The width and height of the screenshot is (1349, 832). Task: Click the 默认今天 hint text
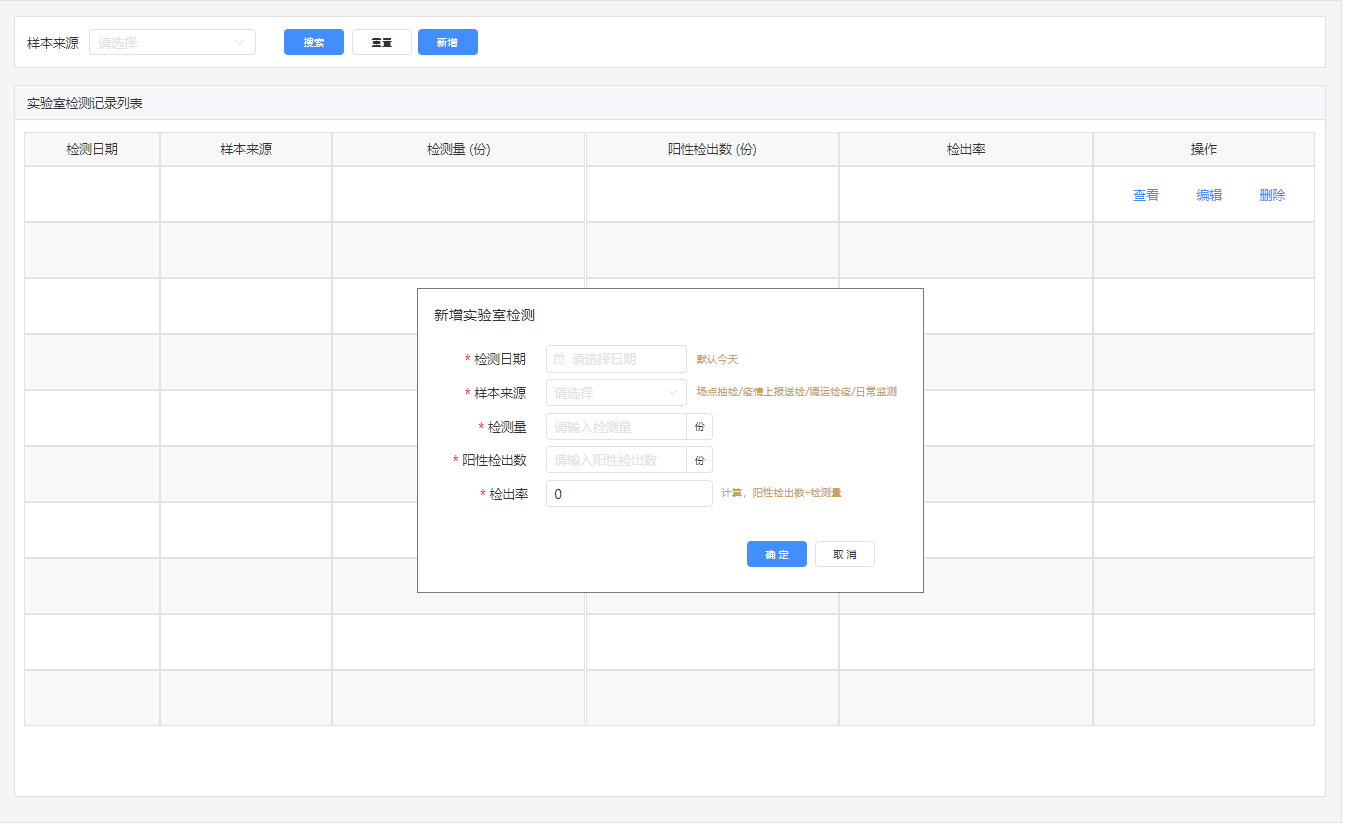click(x=717, y=359)
